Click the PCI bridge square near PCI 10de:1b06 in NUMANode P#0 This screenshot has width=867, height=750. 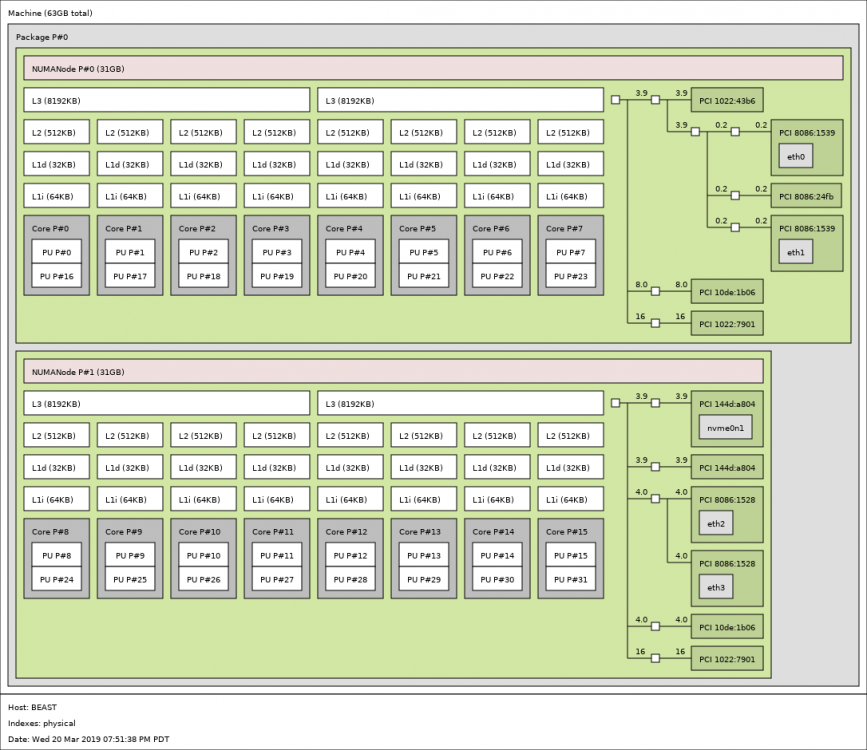coord(655,291)
